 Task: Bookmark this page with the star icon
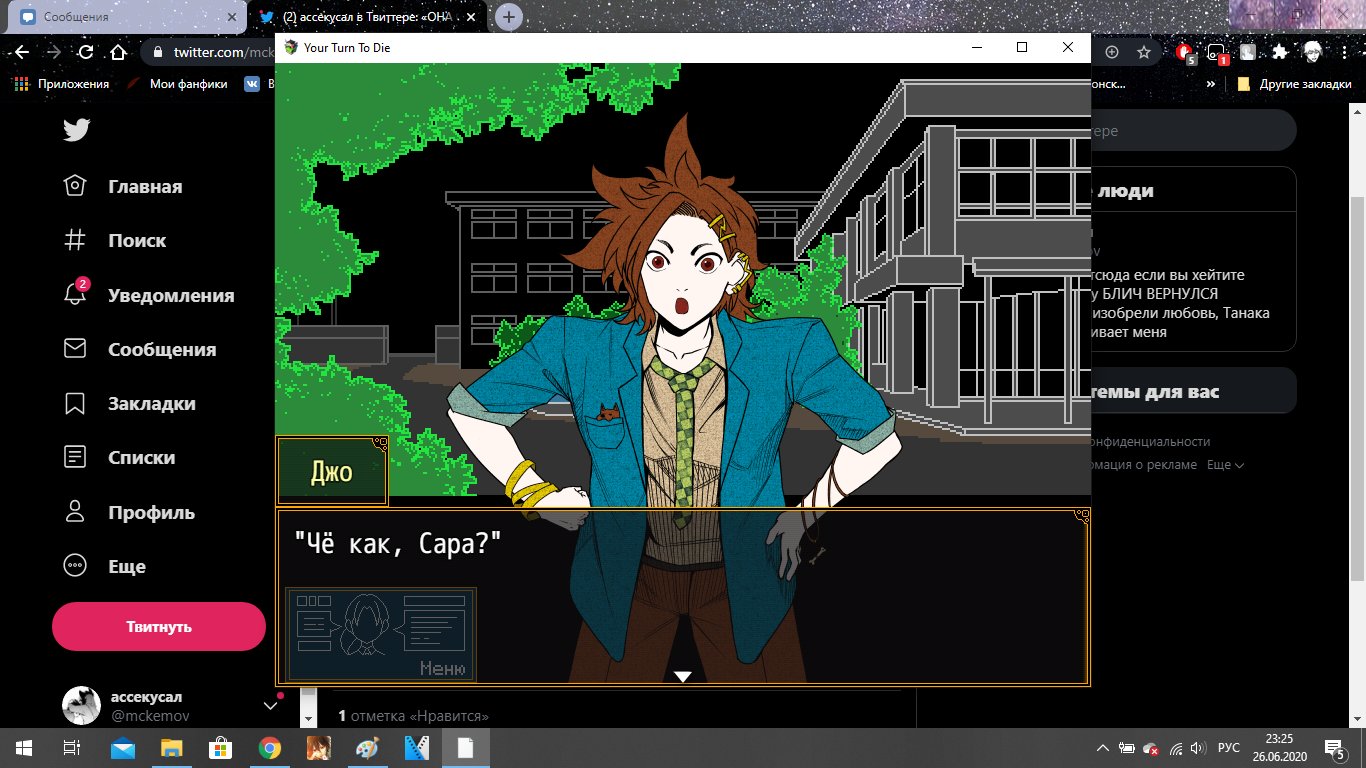click(1144, 52)
